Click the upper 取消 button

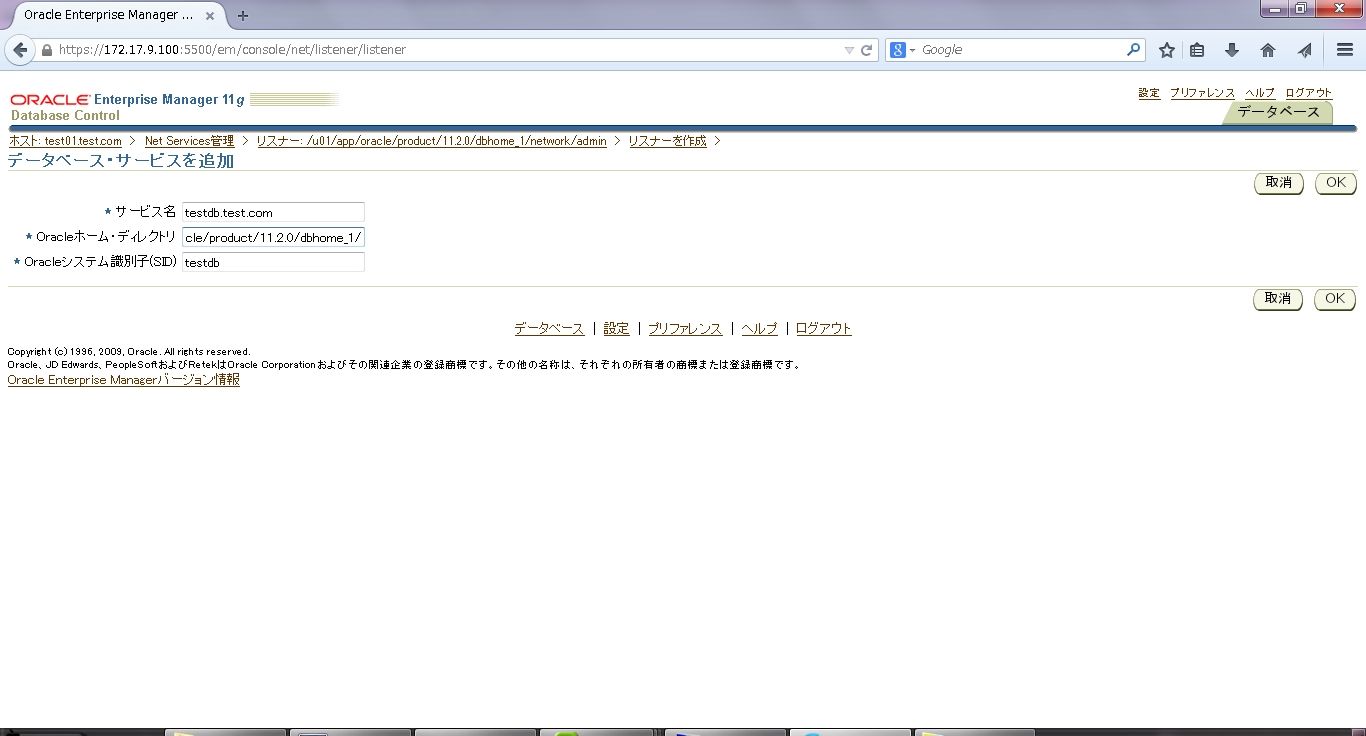click(x=1278, y=183)
